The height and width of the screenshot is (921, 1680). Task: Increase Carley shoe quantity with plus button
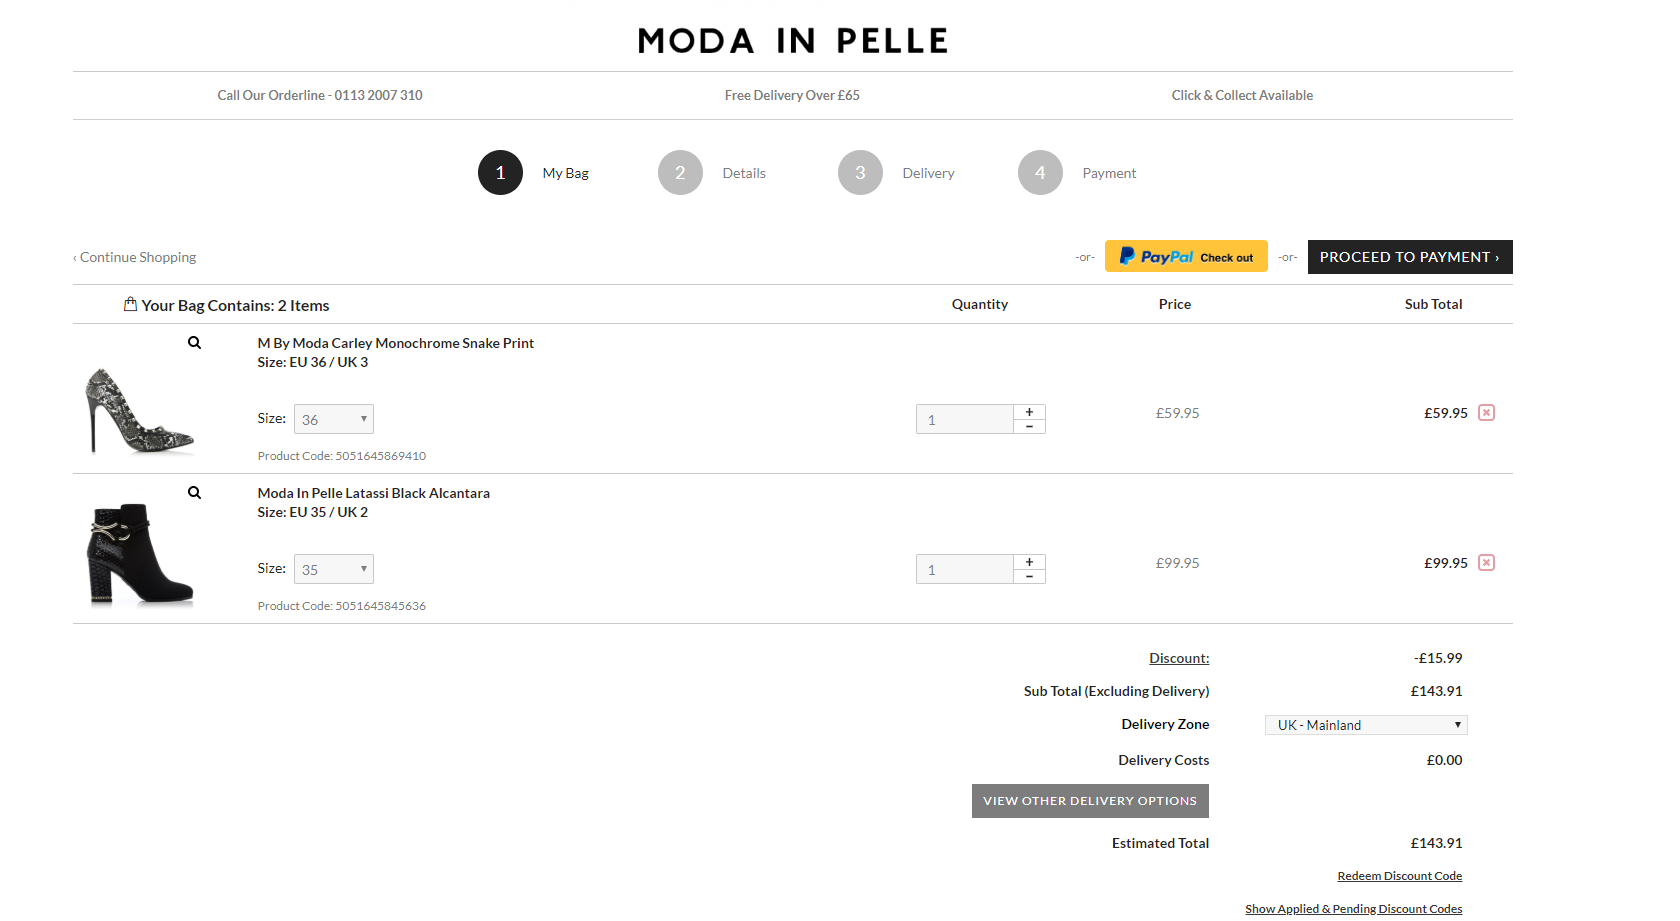[x=1029, y=410]
